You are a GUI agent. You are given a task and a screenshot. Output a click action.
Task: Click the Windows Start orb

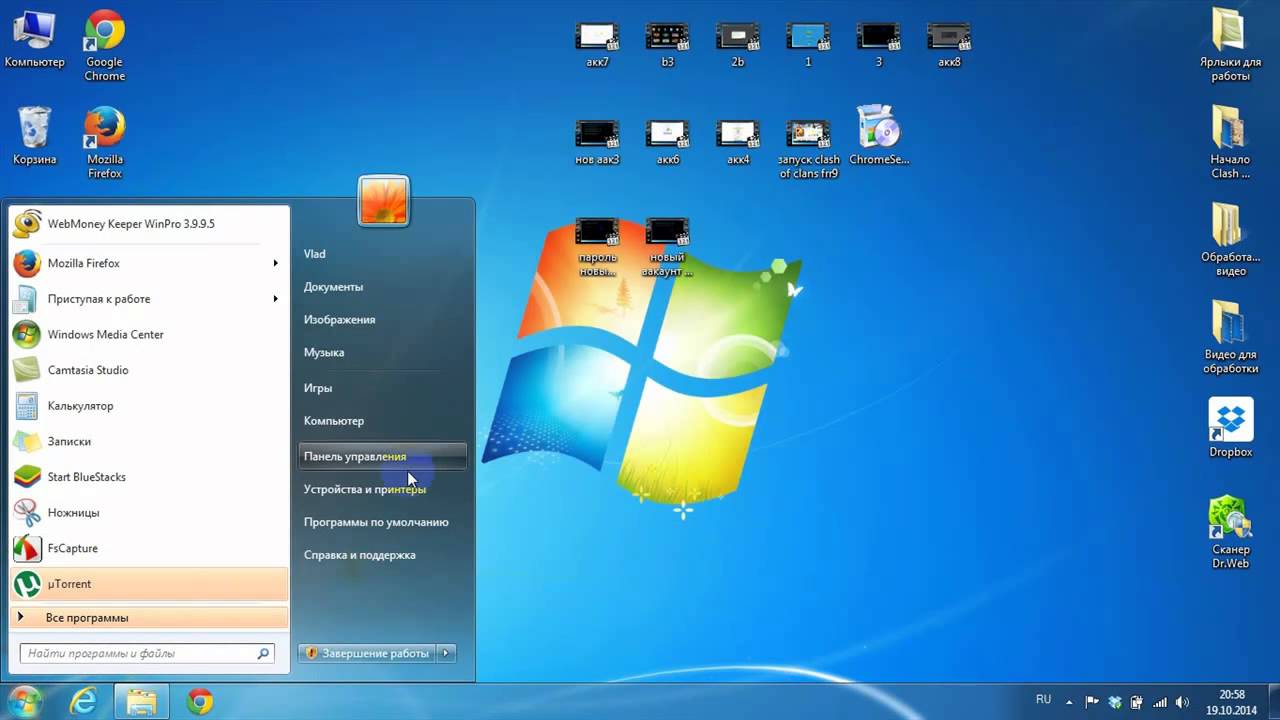coord(24,702)
